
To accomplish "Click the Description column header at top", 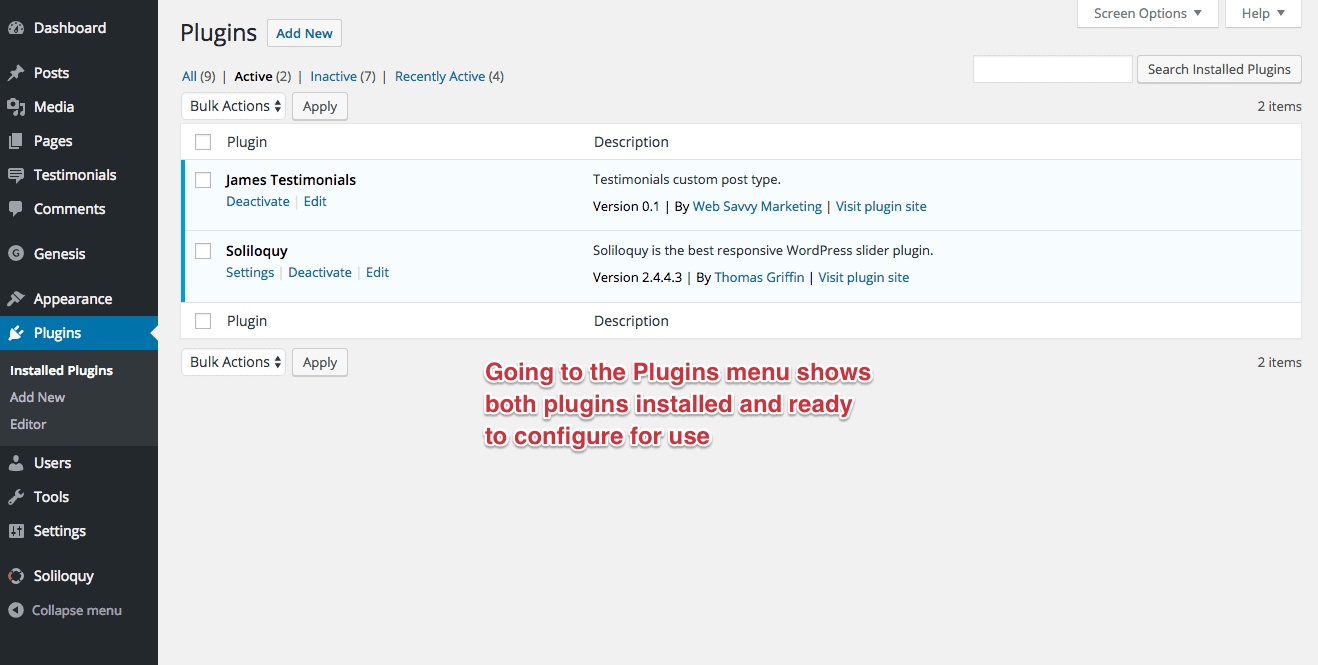I will (x=631, y=142).
